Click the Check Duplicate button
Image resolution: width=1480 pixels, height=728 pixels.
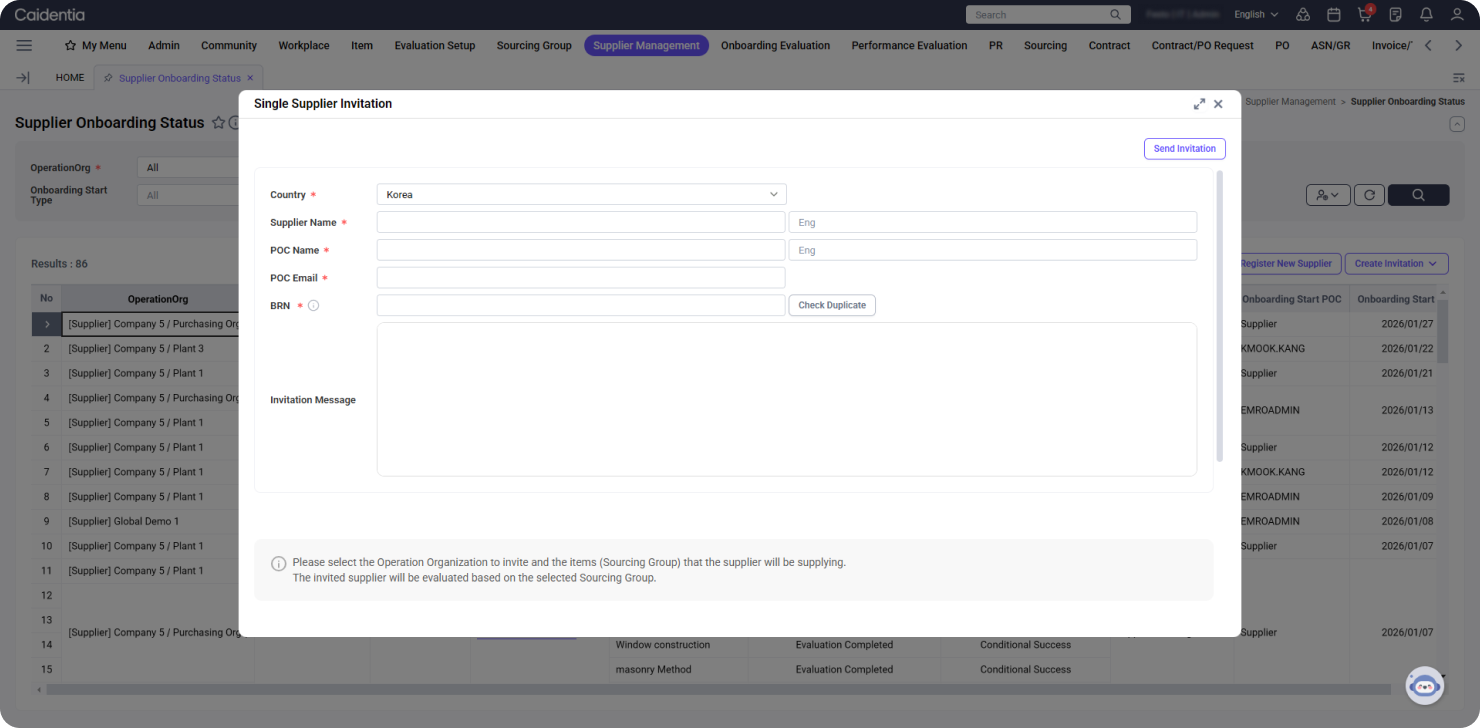tap(832, 305)
